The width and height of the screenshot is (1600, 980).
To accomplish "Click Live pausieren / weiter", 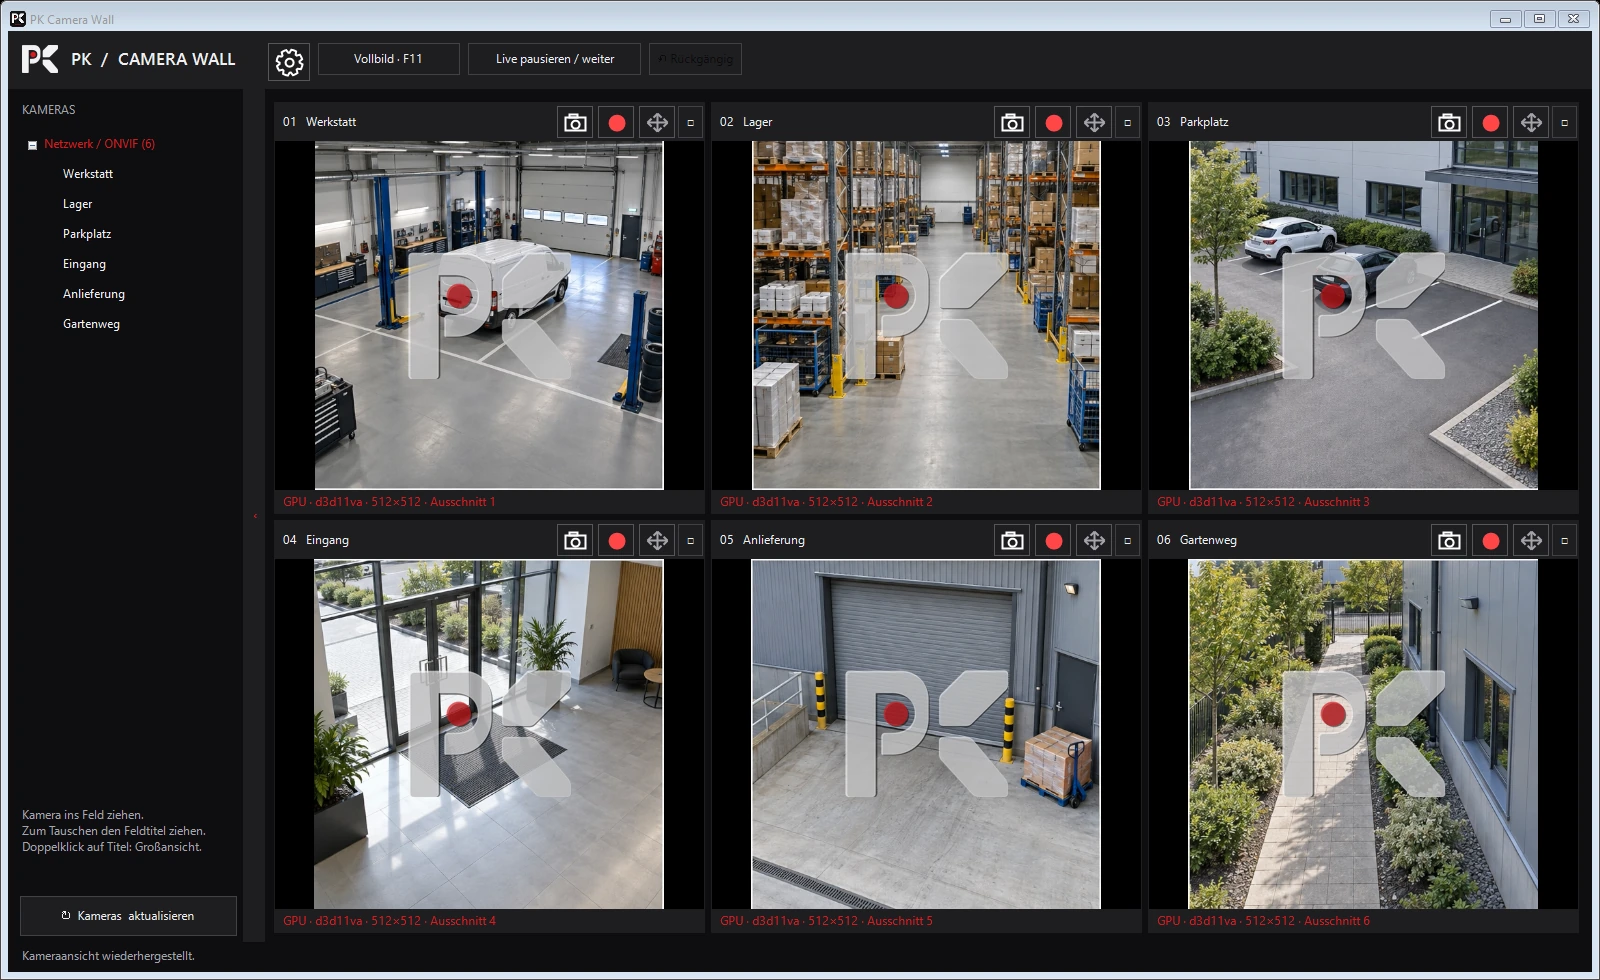I will [555, 59].
